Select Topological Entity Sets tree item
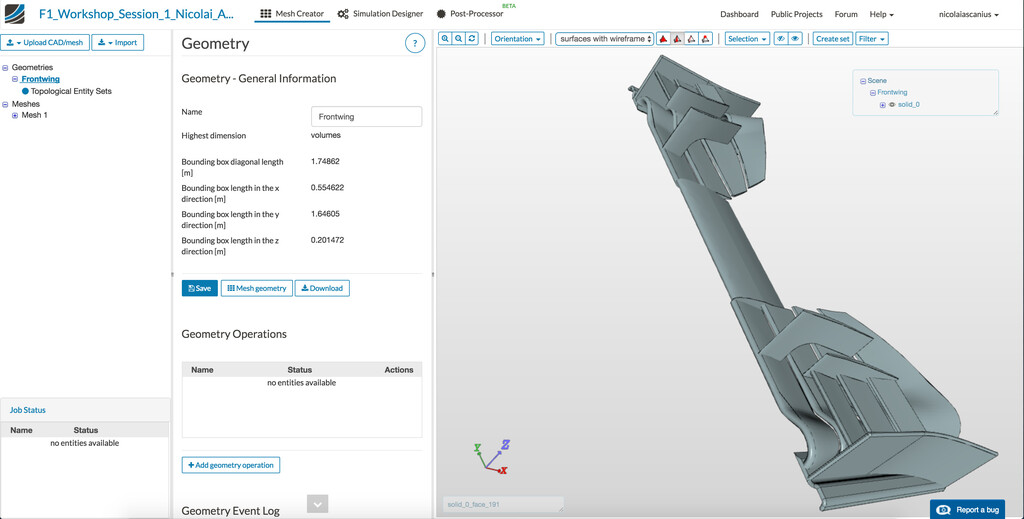The width and height of the screenshot is (1024, 519). point(71,91)
